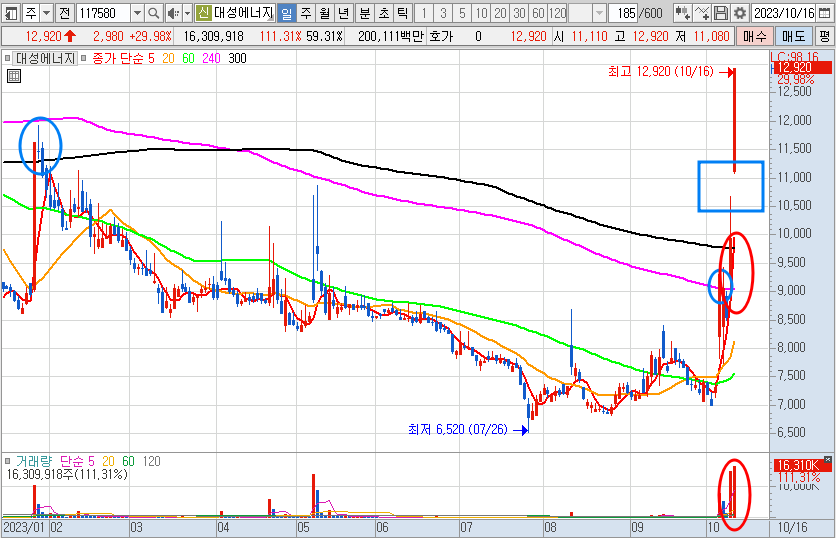This screenshot has height=538, width=836.
Task: Click the 평 button
Action: point(825,36)
